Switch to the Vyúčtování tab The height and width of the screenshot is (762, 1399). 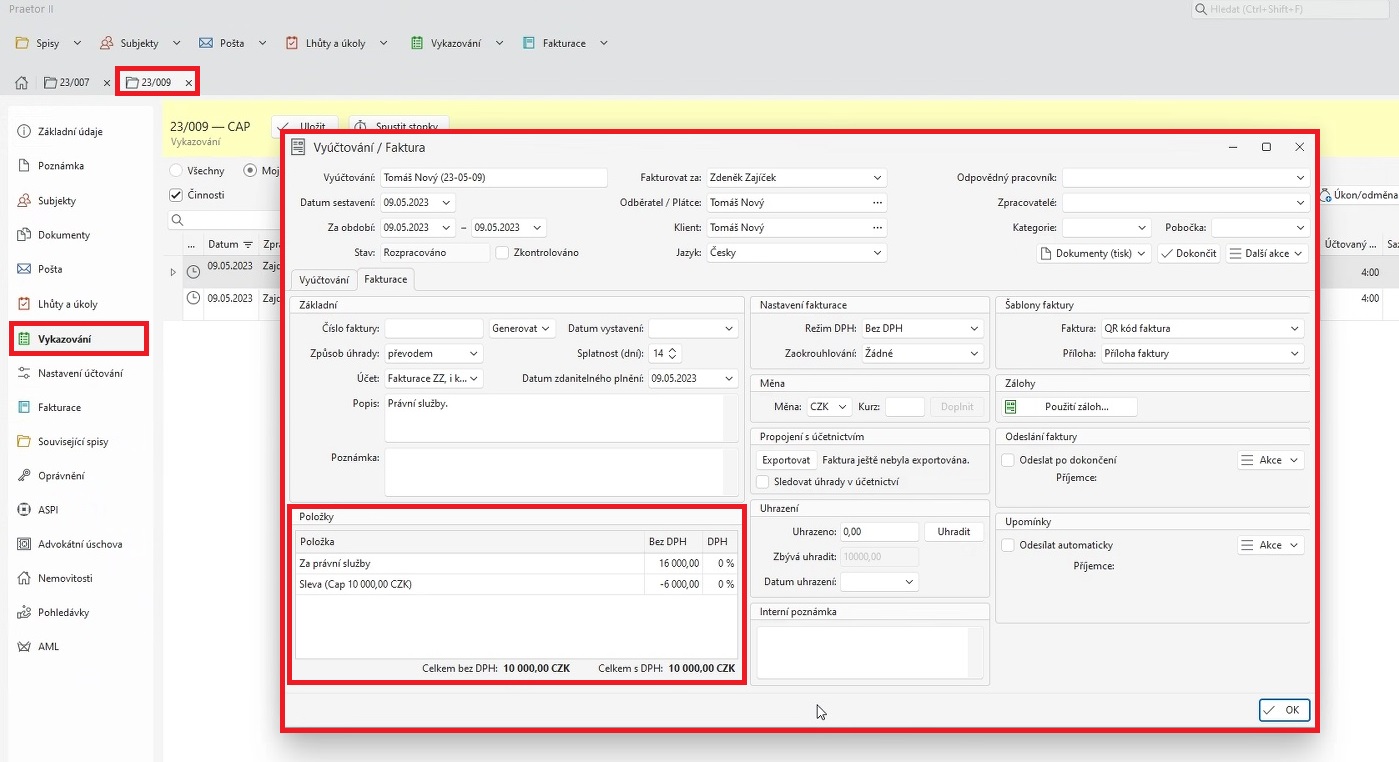tap(324, 280)
